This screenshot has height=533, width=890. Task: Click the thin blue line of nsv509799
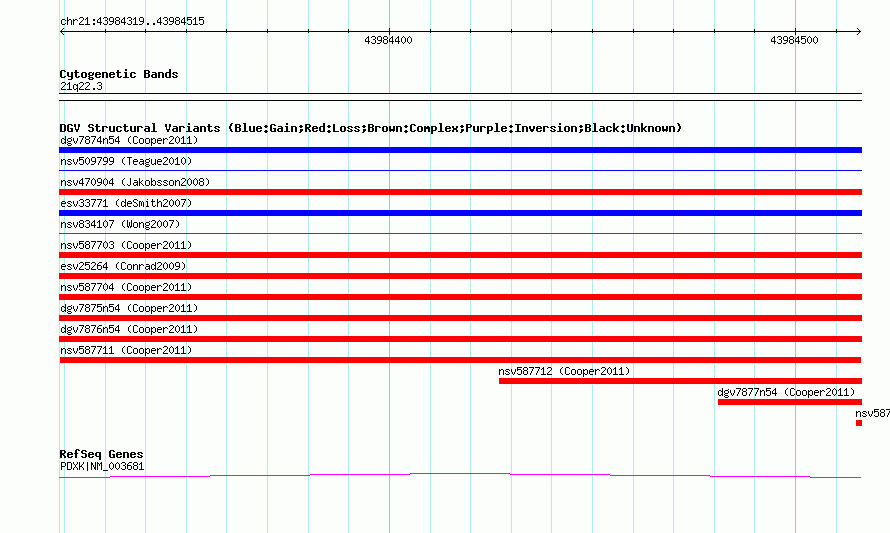coord(460,170)
